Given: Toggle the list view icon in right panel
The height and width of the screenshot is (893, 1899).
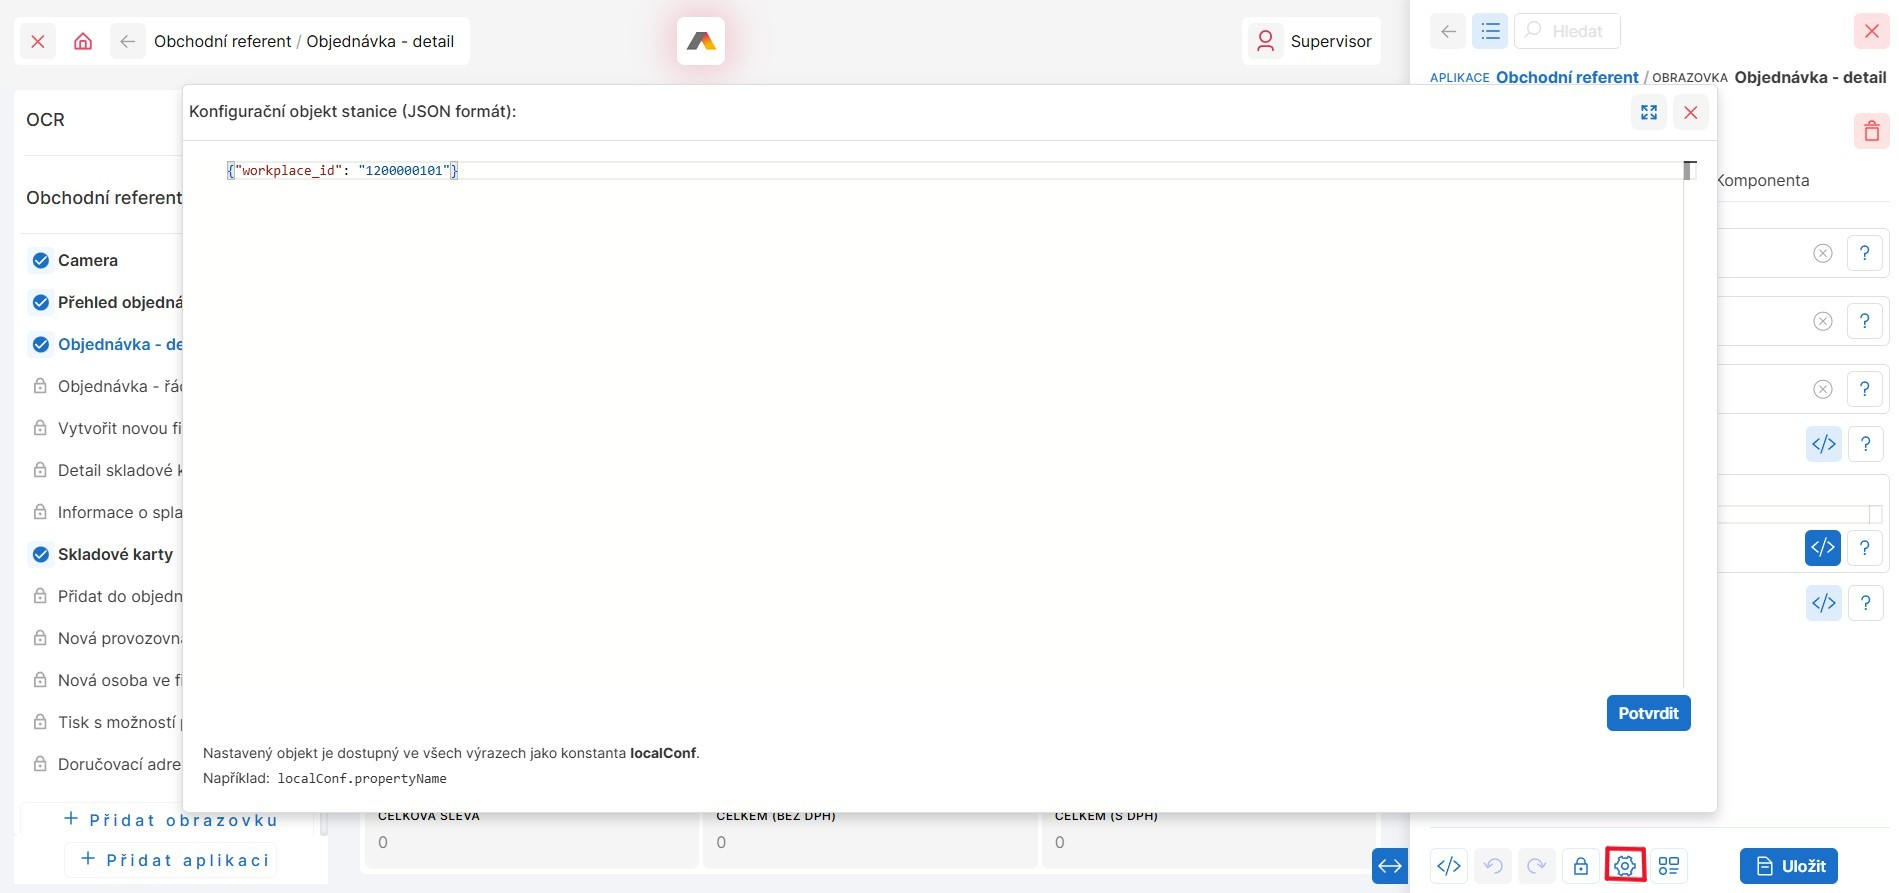Looking at the screenshot, I should click(x=1490, y=31).
